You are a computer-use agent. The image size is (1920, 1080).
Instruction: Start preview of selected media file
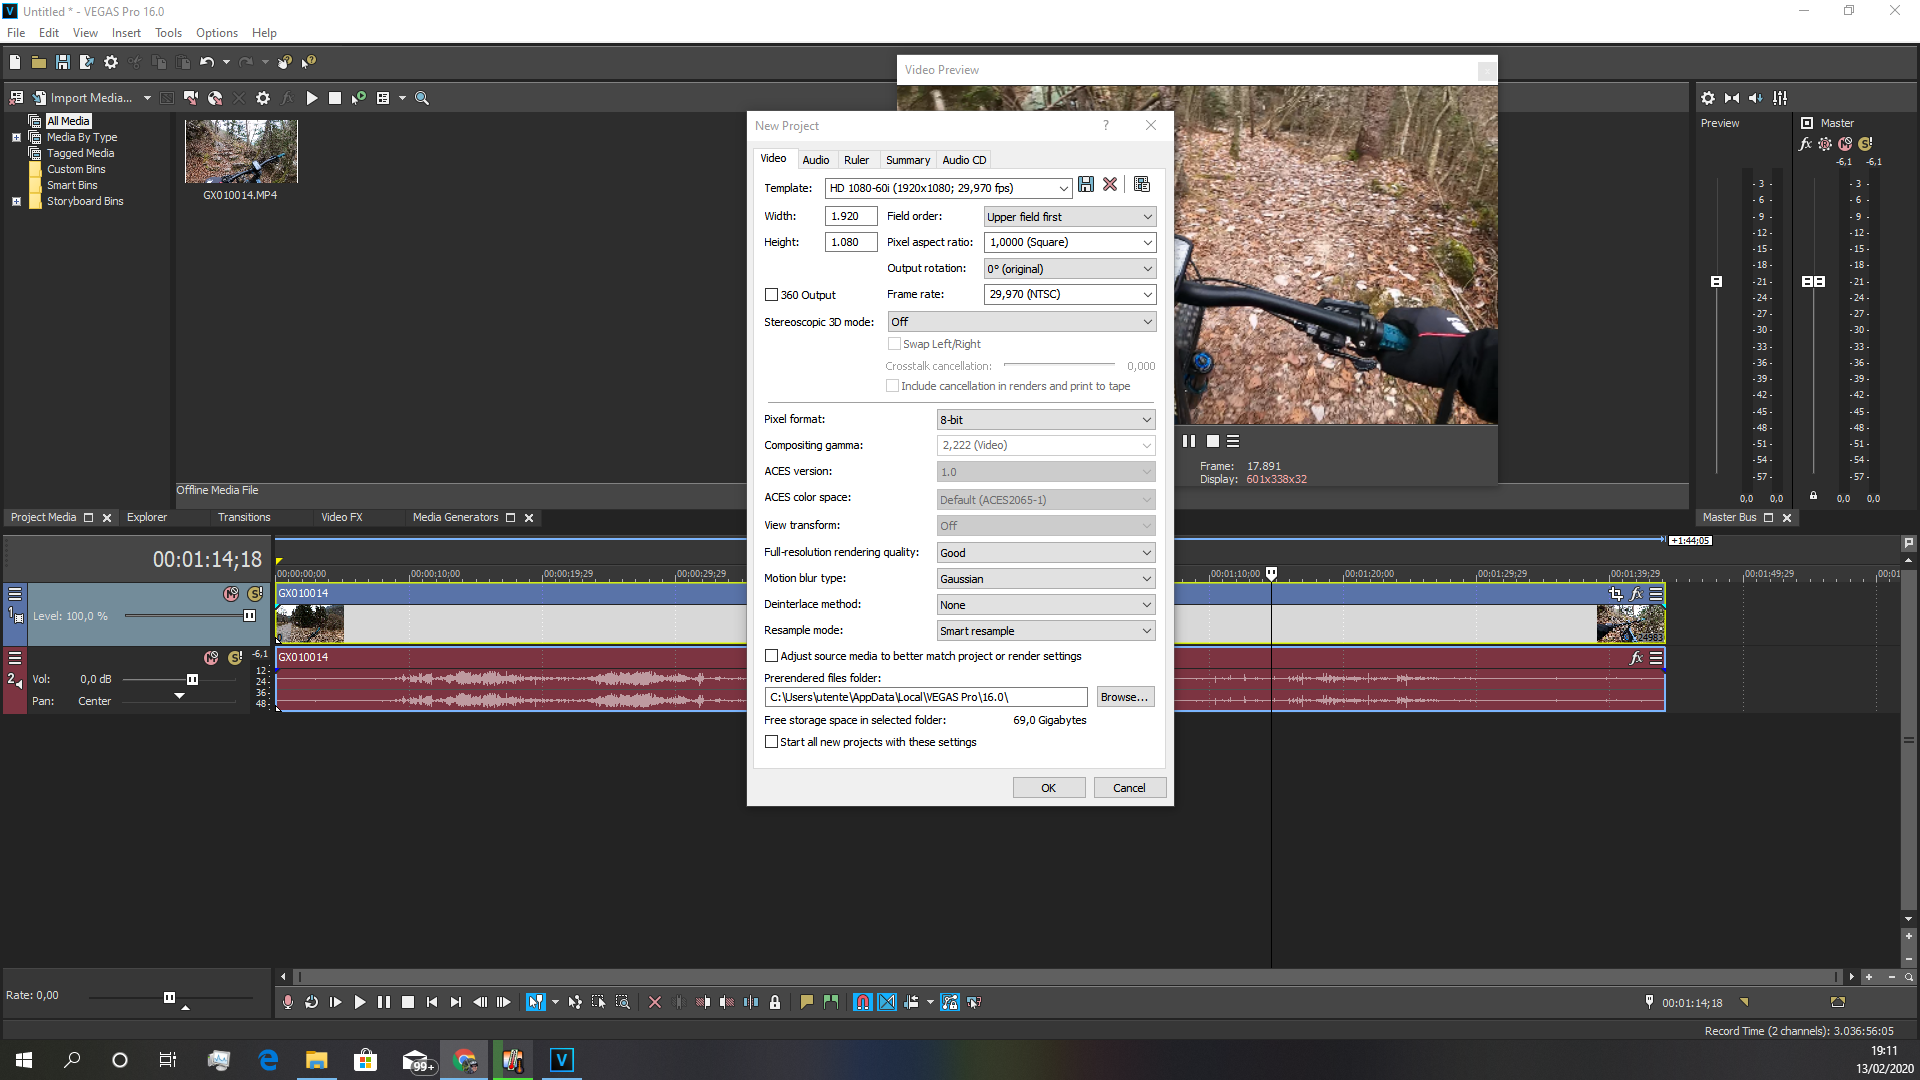[311, 98]
